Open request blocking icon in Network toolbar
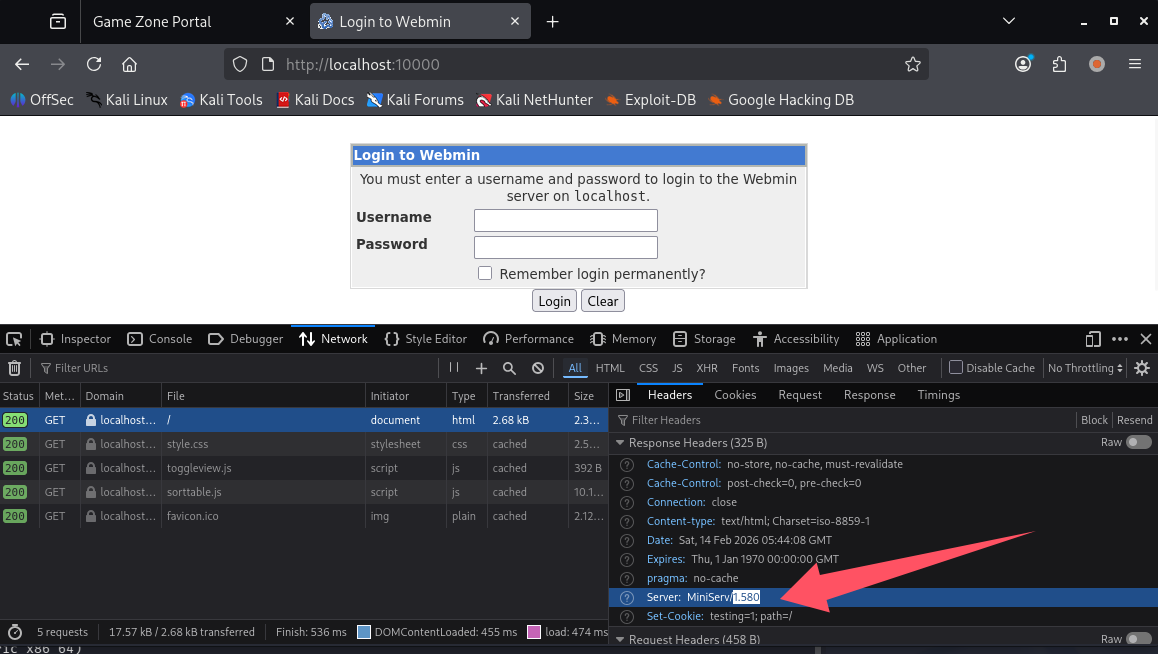 (538, 368)
